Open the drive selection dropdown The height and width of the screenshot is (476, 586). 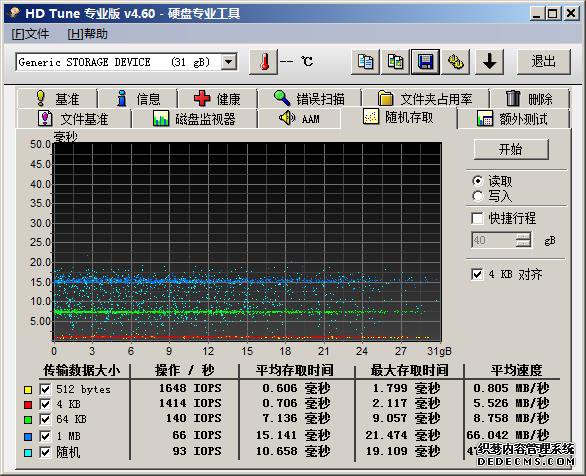(229, 62)
